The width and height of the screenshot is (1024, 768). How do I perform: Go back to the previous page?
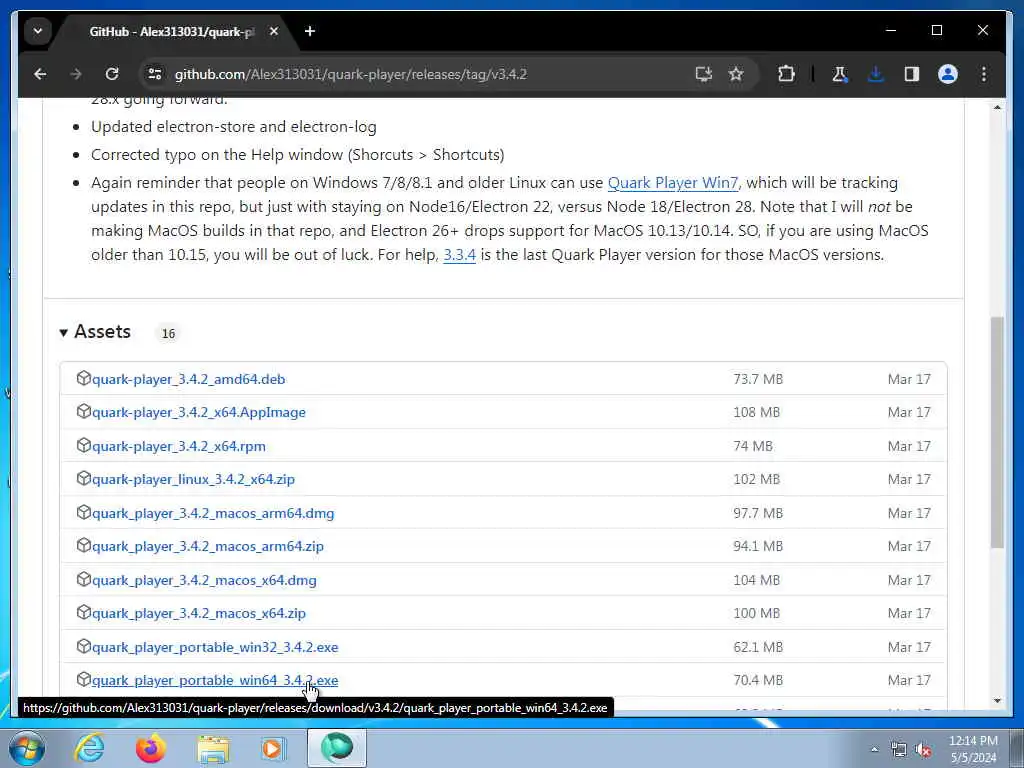tap(40, 74)
